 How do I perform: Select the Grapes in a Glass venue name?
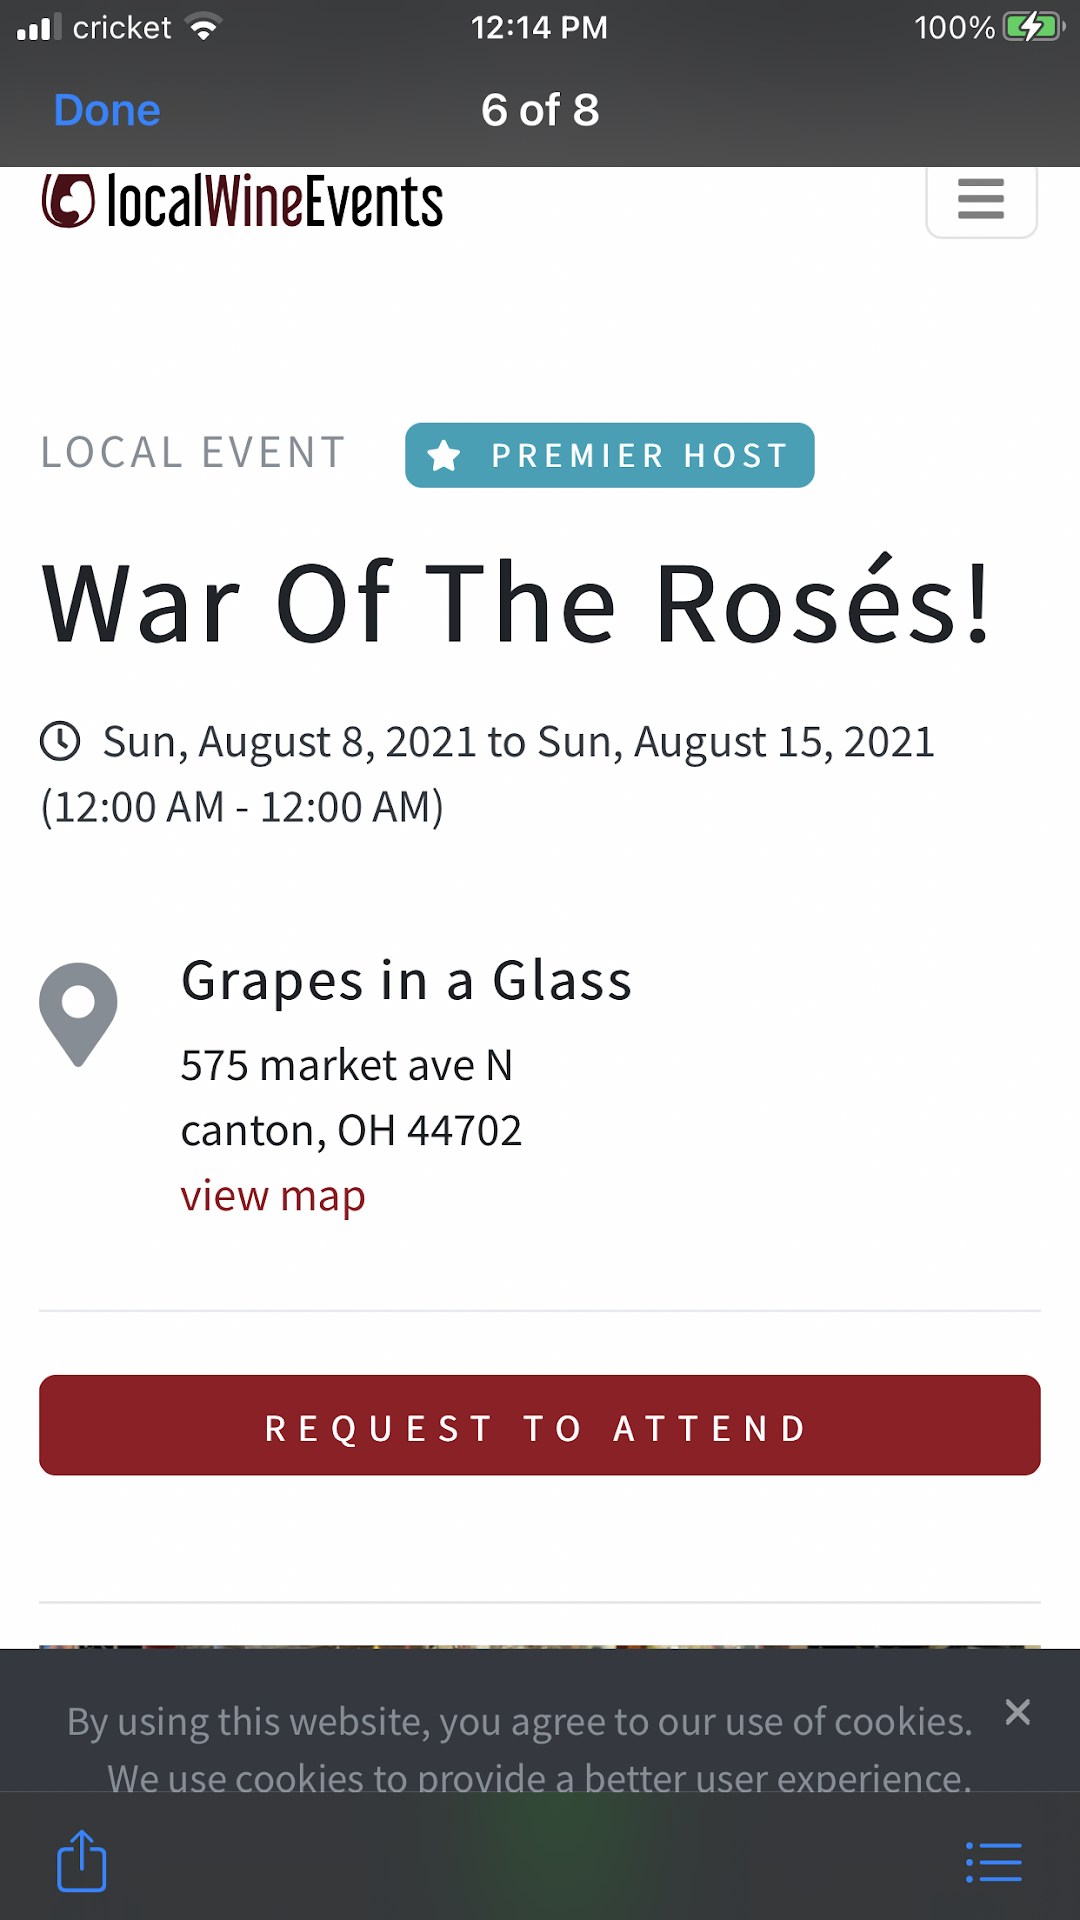(406, 981)
